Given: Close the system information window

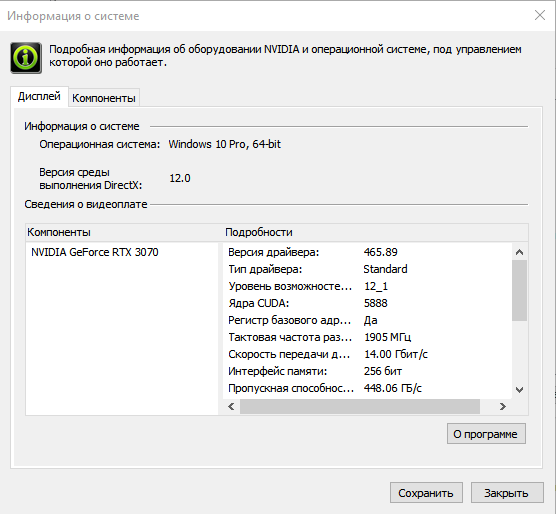Looking at the screenshot, I should pyautogui.click(x=540, y=15).
